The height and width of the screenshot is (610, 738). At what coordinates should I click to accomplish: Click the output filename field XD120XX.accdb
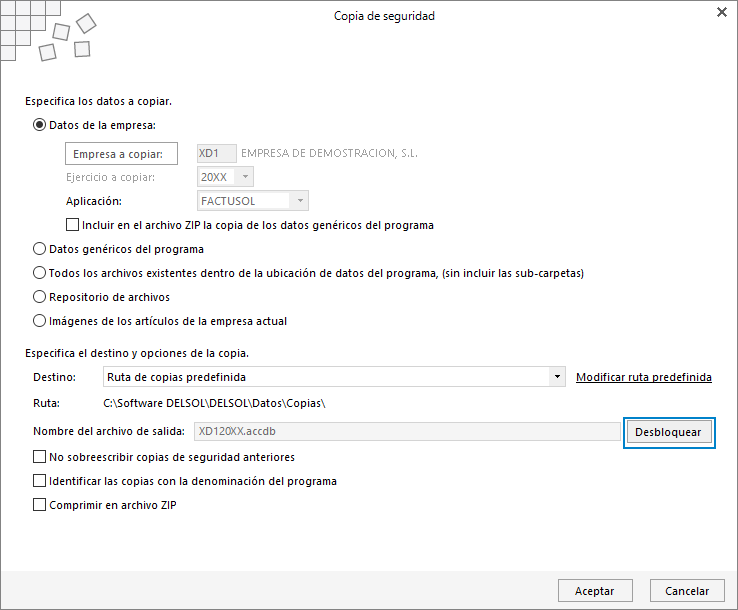407,431
